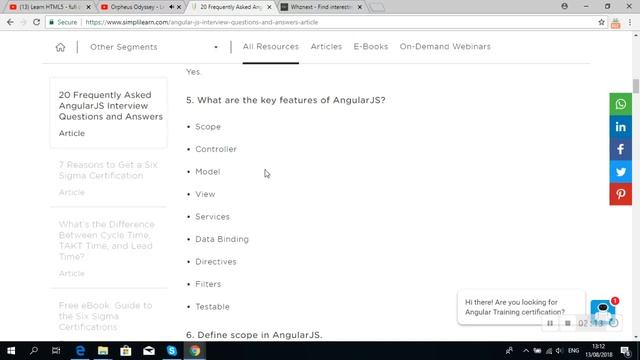
Task: Share the article on LinkedIn
Action: (620, 127)
